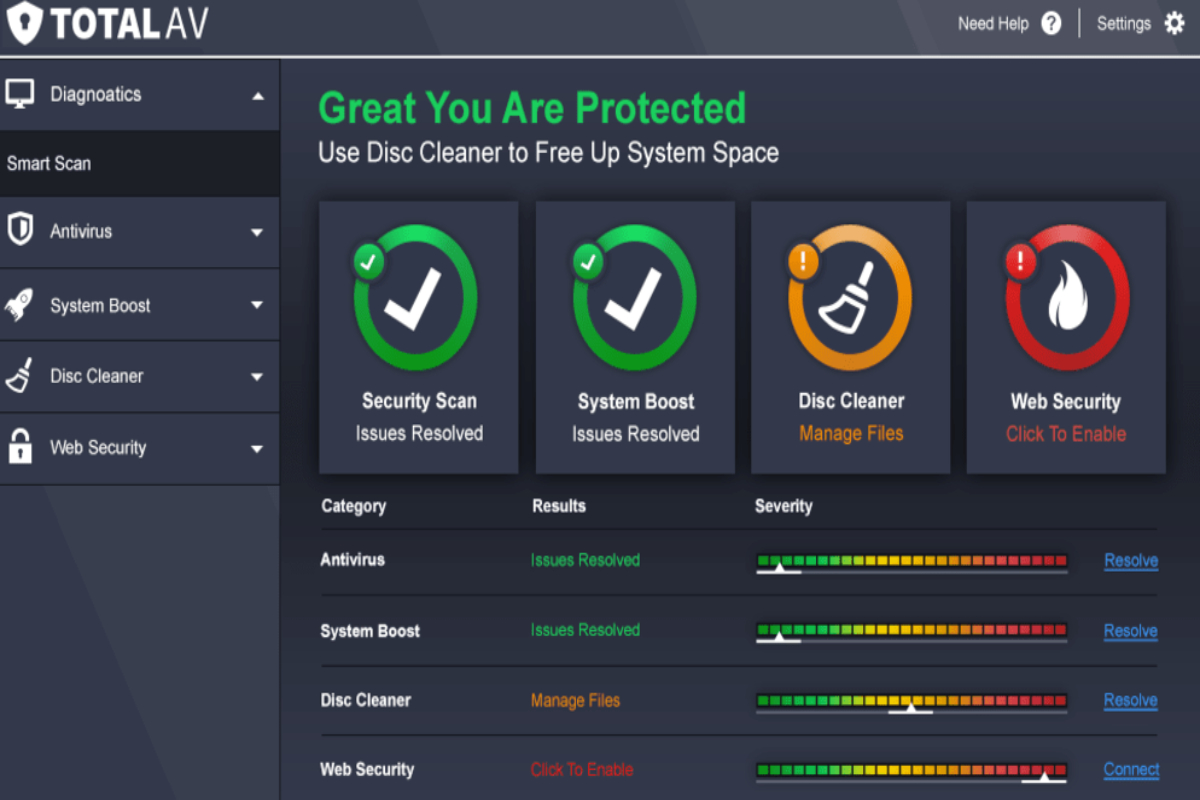1200x800 pixels.
Task: Click Resolve link in System Boost row
Action: point(1131,631)
